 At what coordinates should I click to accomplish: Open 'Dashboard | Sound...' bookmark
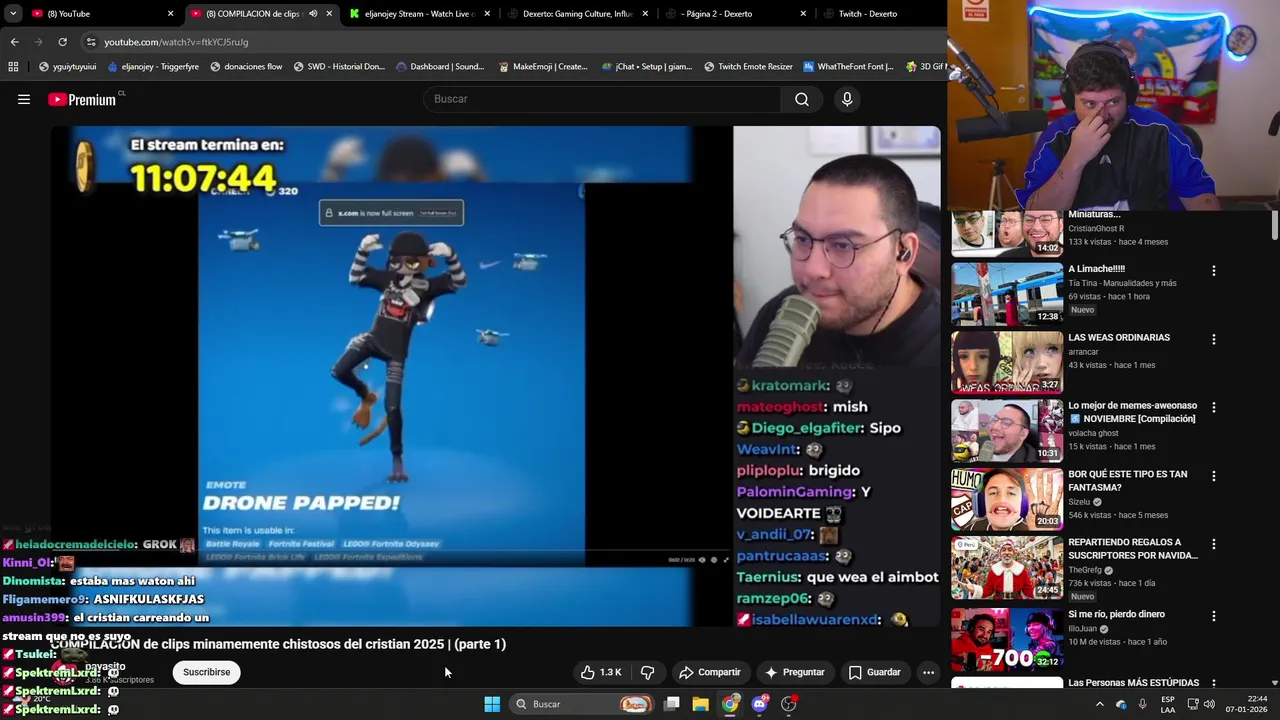[440, 67]
